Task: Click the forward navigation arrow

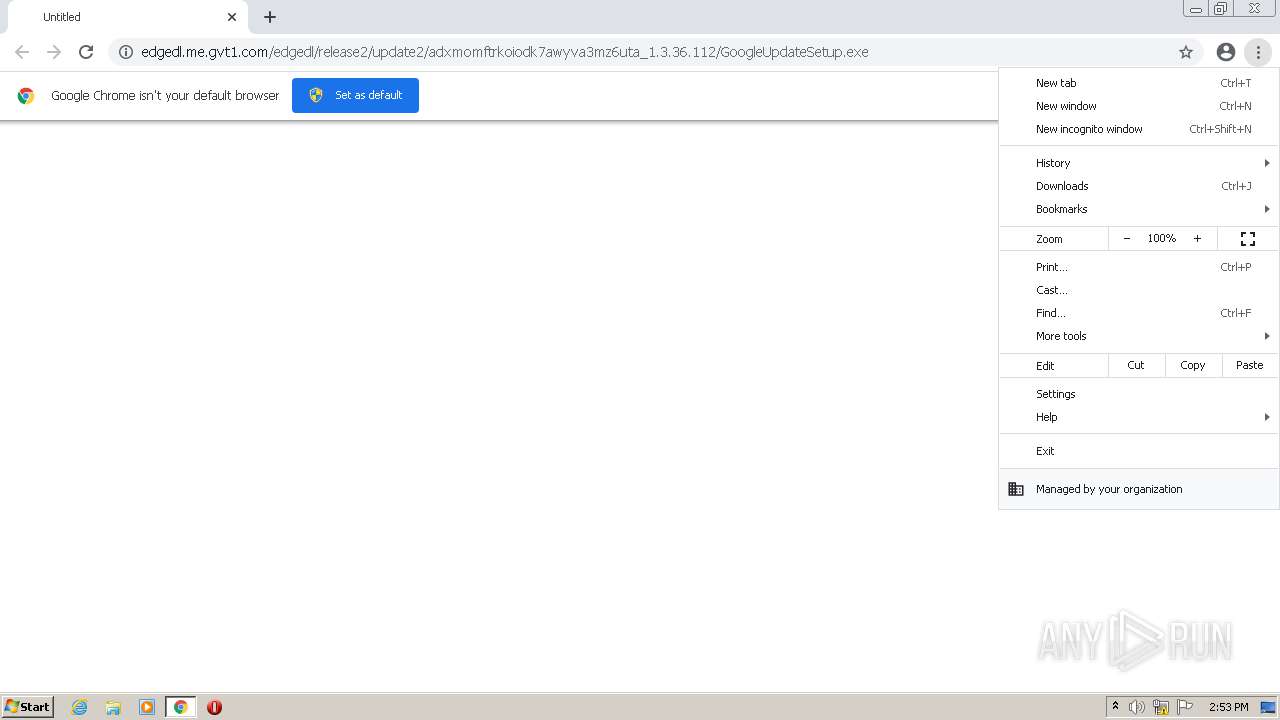Action: [54, 52]
